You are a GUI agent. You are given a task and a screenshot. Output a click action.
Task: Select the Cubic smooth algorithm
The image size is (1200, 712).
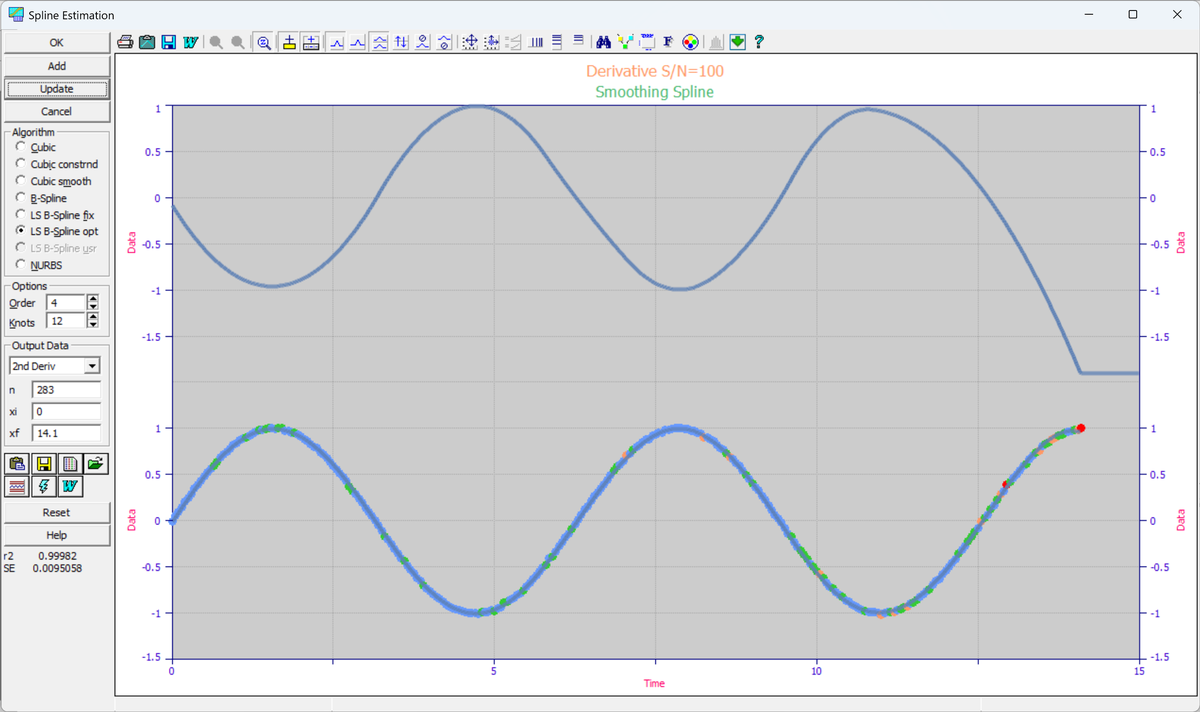pyautogui.click(x=54, y=181)
